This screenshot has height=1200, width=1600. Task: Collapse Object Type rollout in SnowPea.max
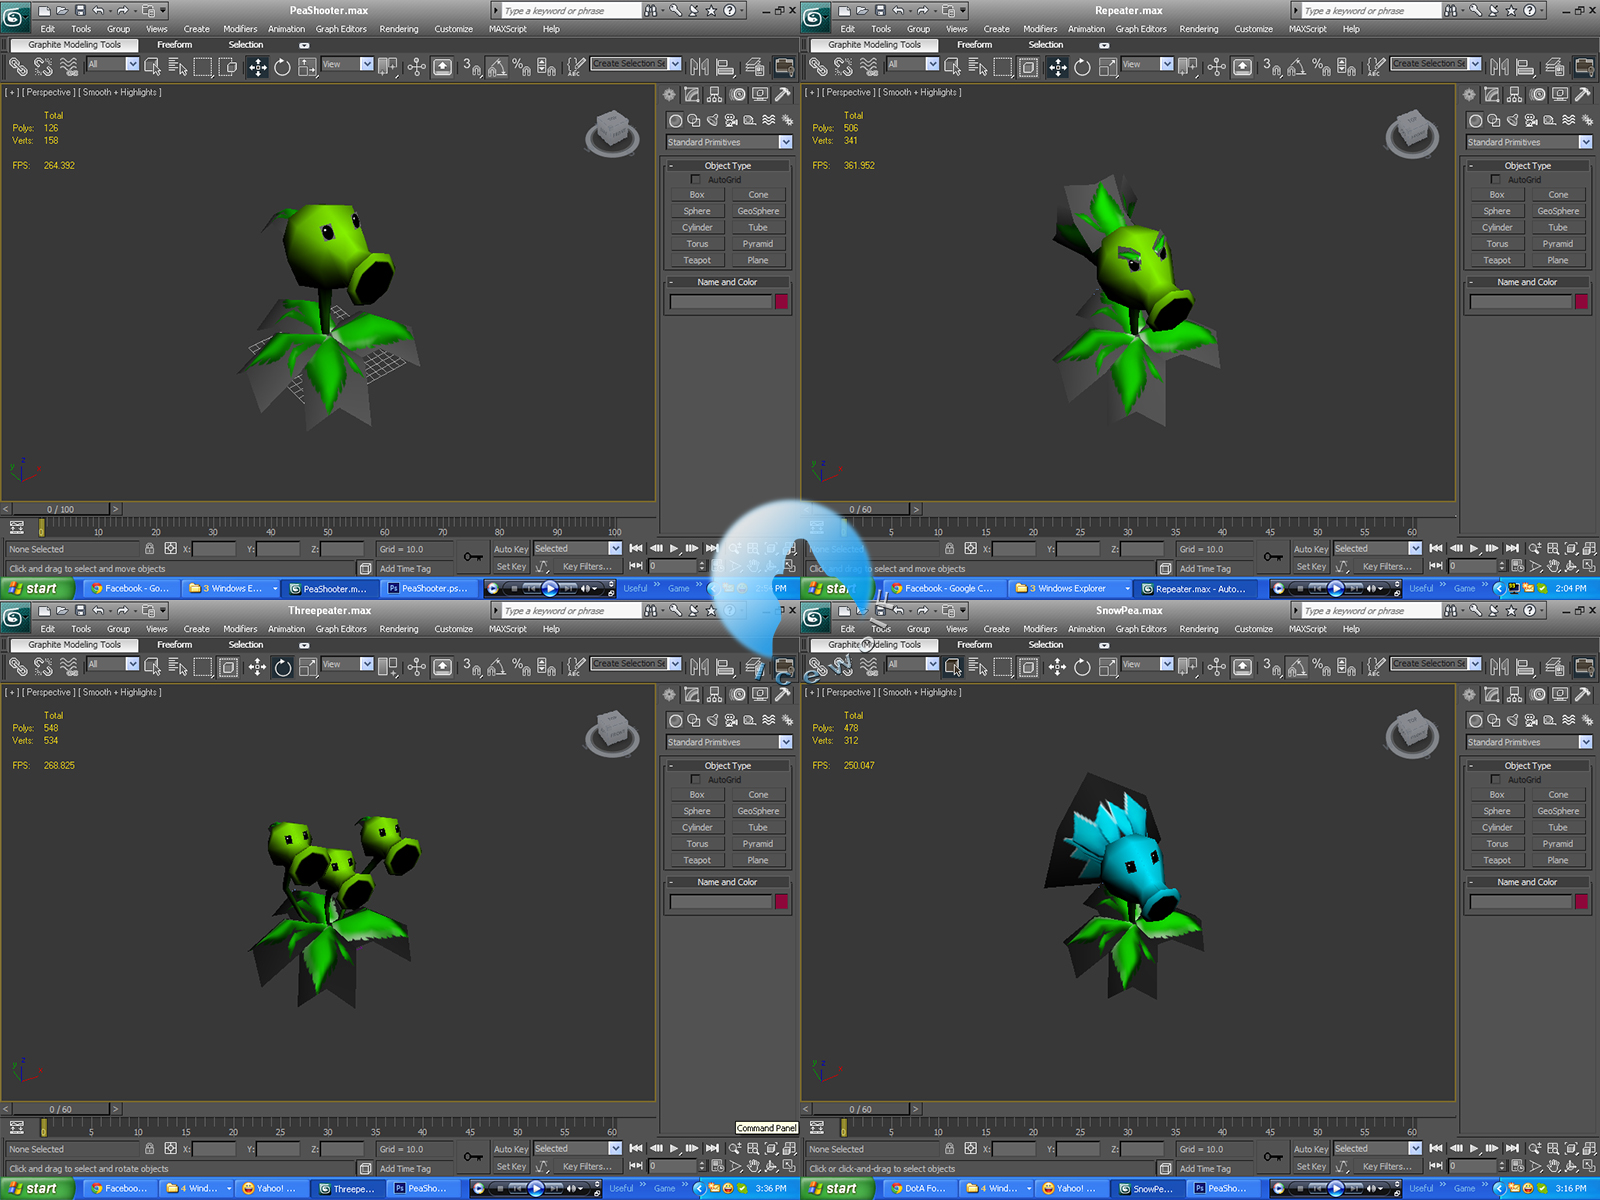tap(1528, 766)
